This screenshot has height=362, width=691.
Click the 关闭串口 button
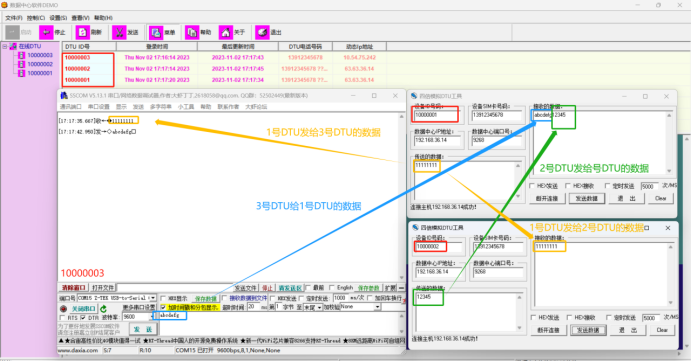pos(83,309)
